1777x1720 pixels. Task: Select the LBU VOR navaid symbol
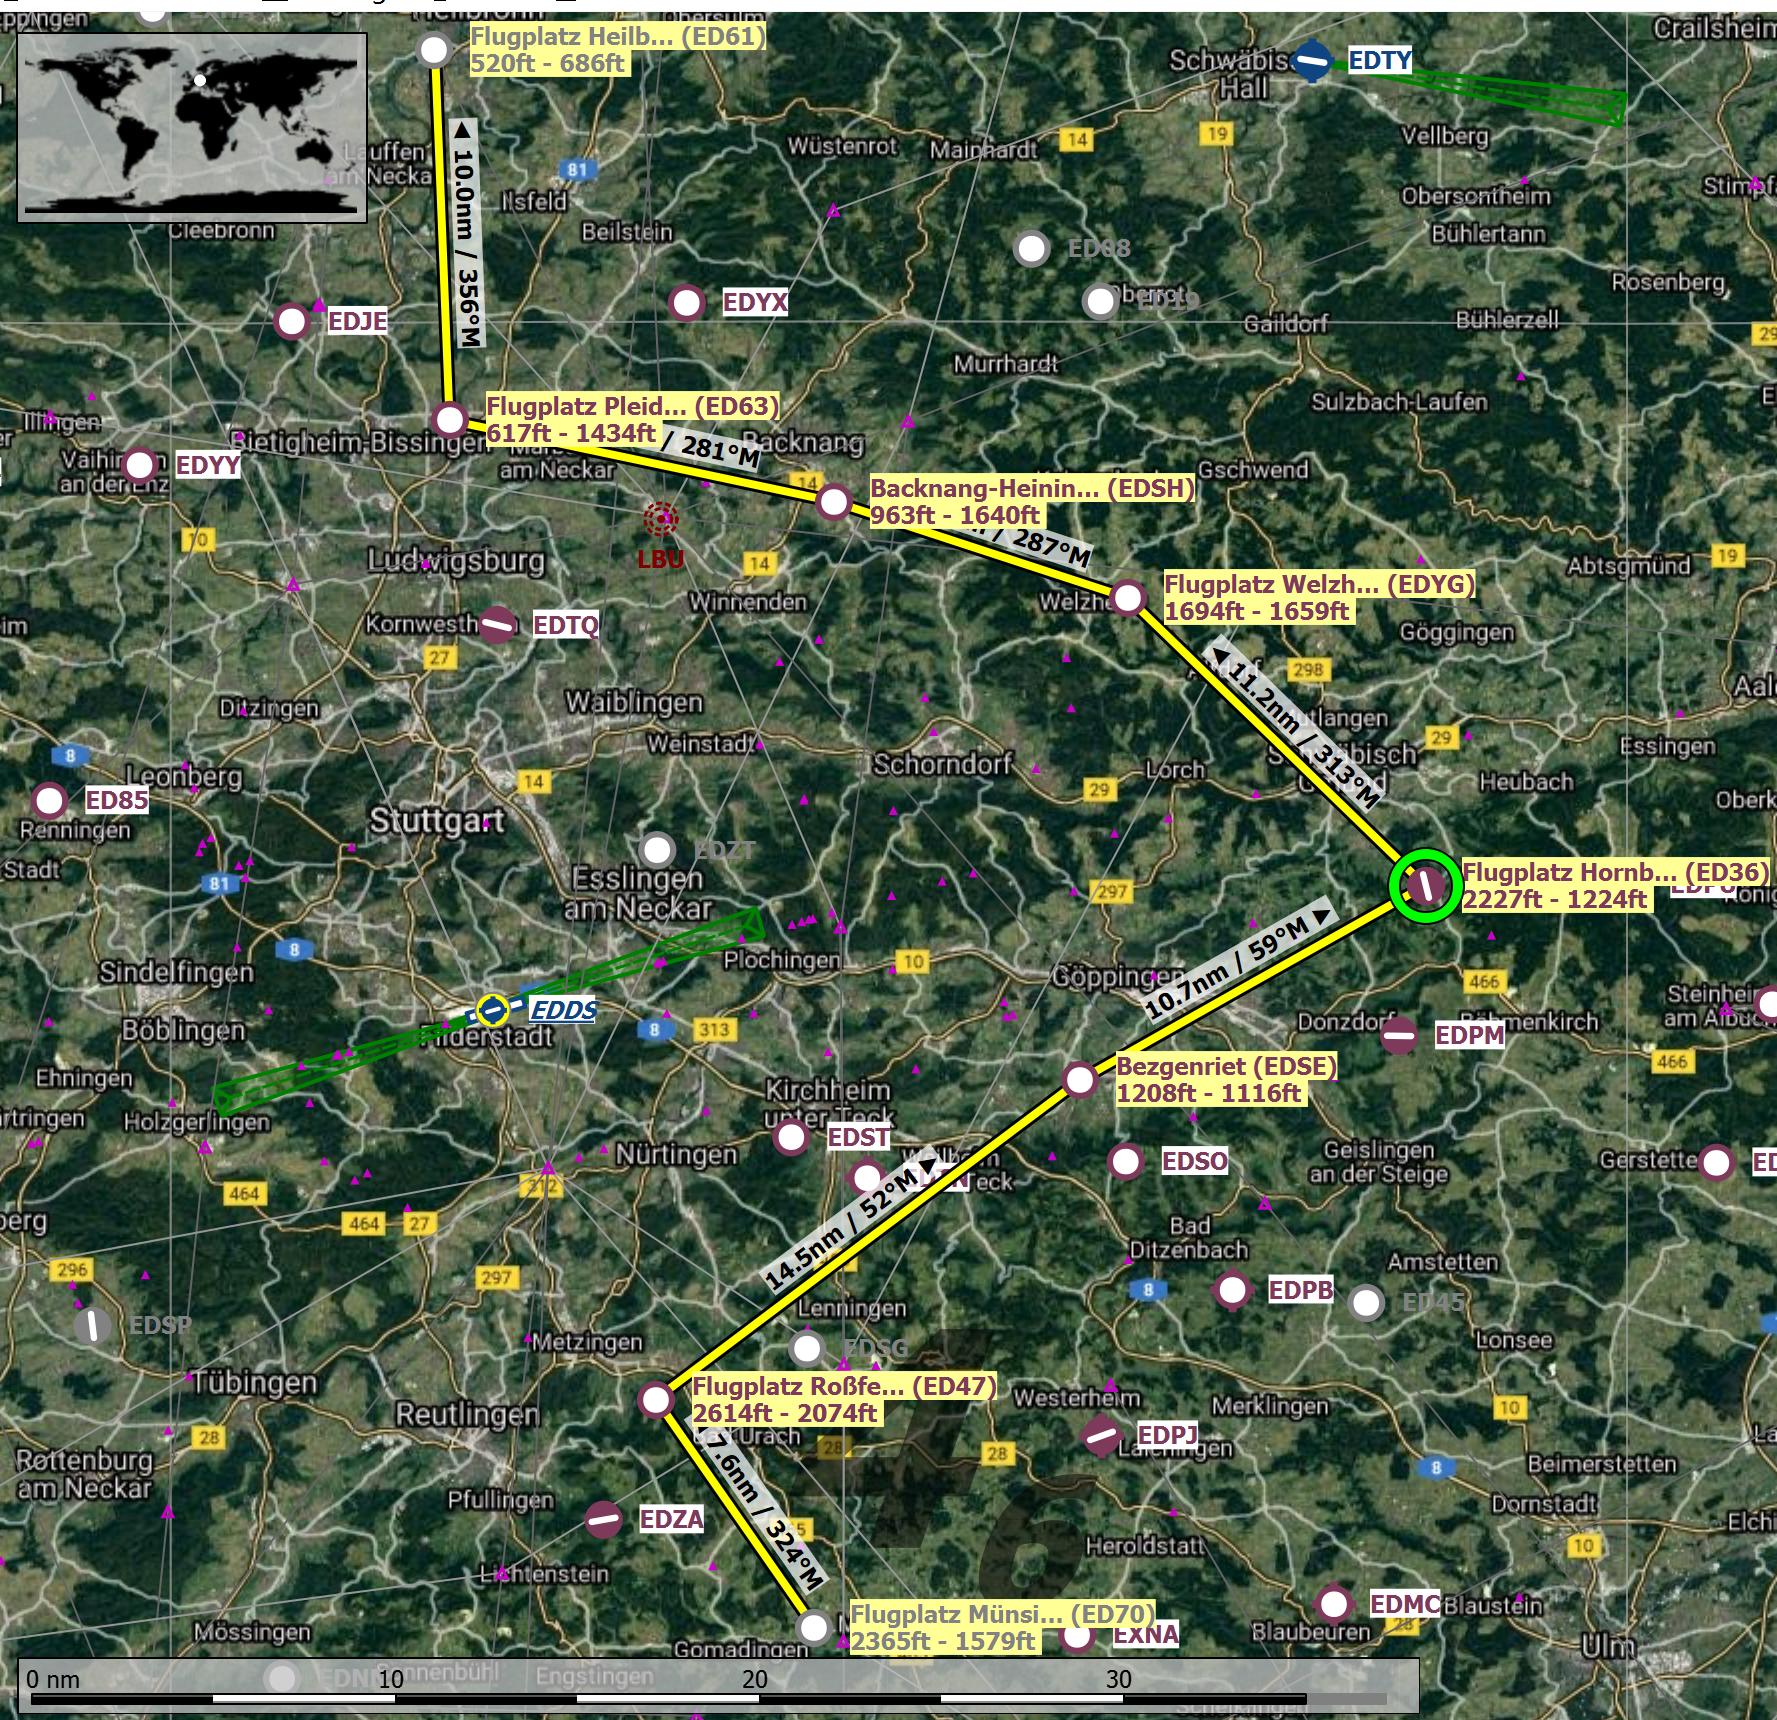click(661, 519)
